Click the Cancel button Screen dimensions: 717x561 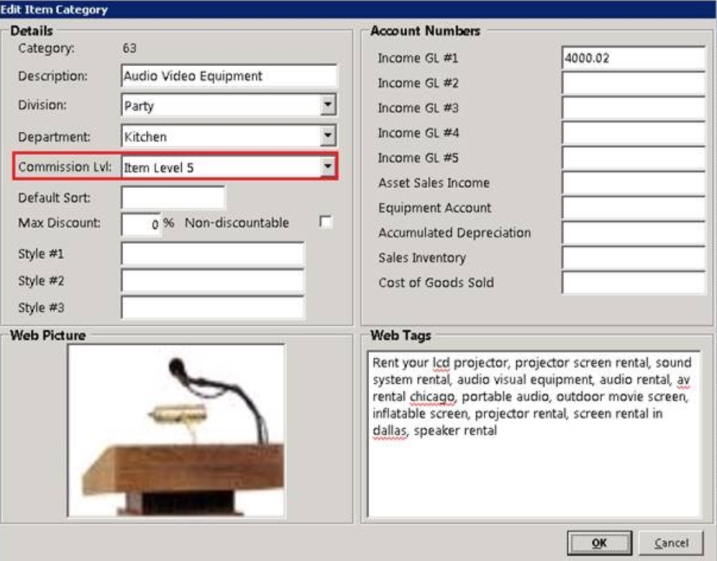point(671,543)
